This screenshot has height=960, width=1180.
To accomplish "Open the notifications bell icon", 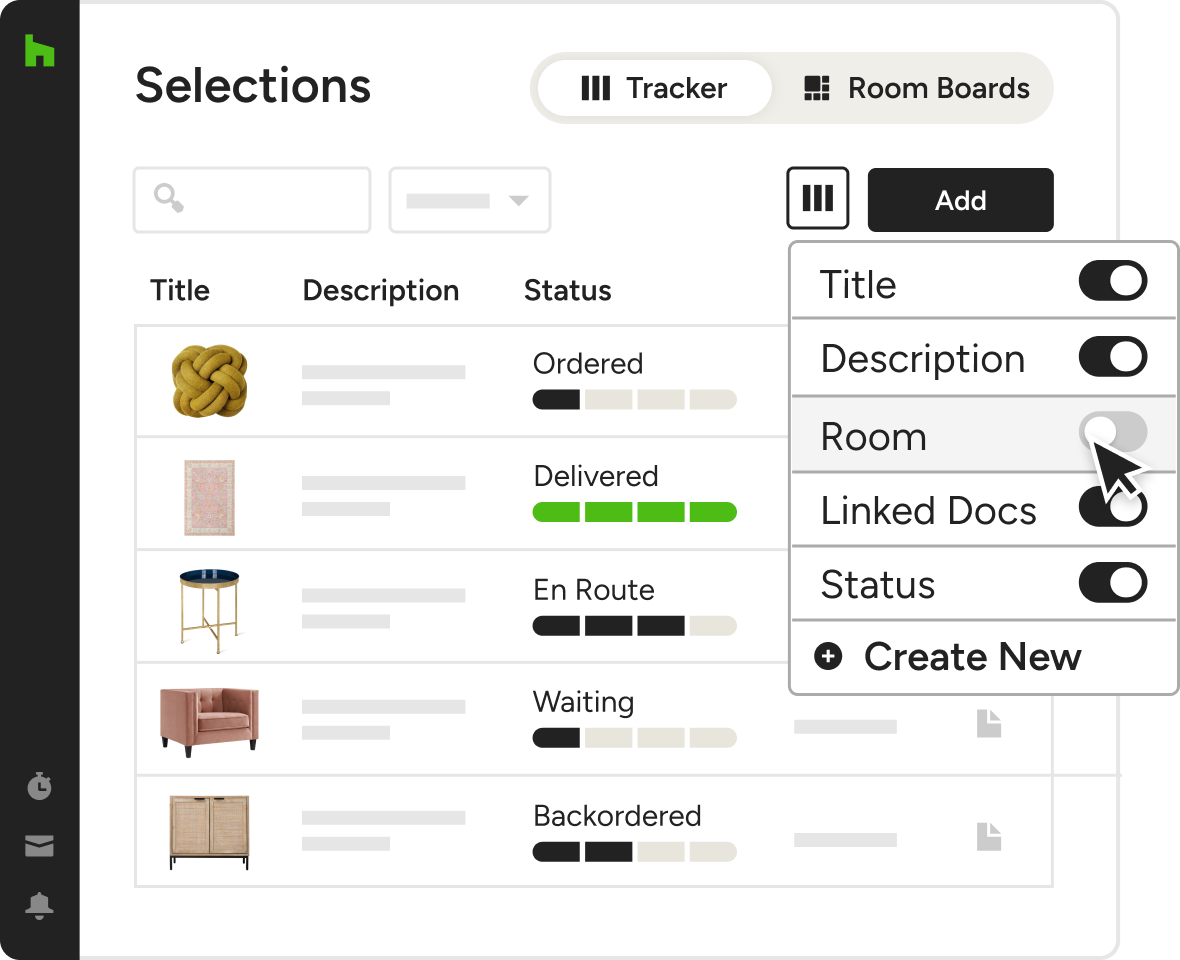I will 39,906.
